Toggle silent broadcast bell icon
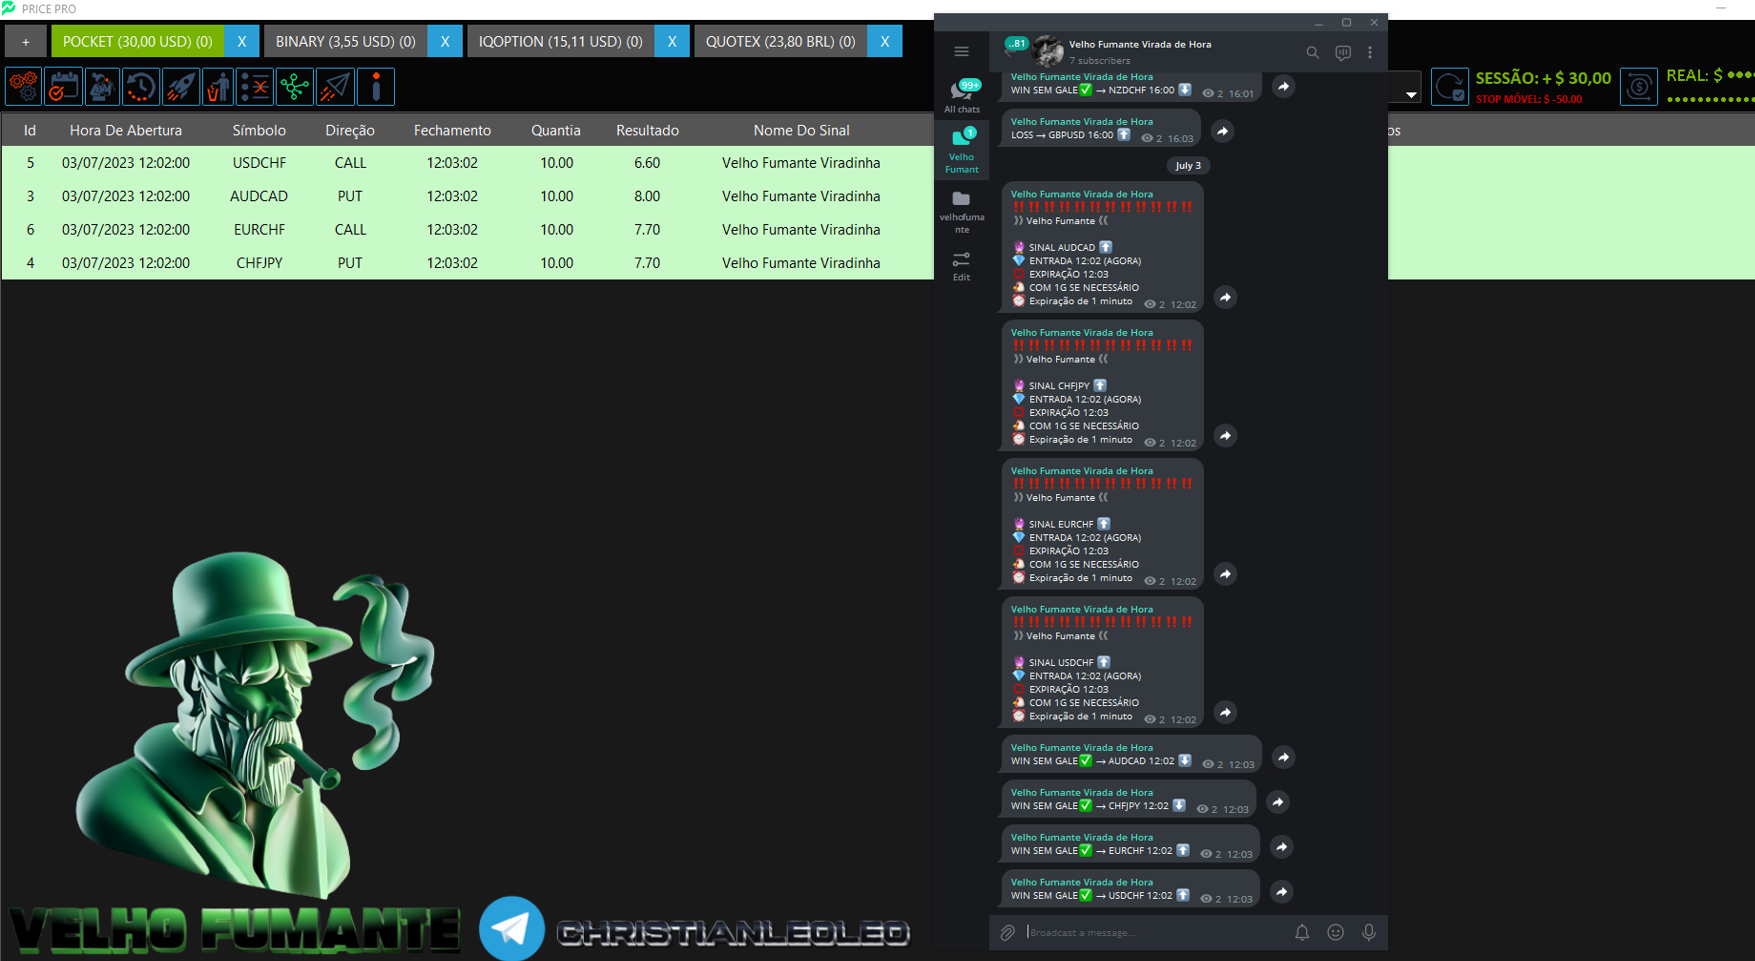Image resolution: width=1755 pixels, height=961 pixels. (1302, 932)
